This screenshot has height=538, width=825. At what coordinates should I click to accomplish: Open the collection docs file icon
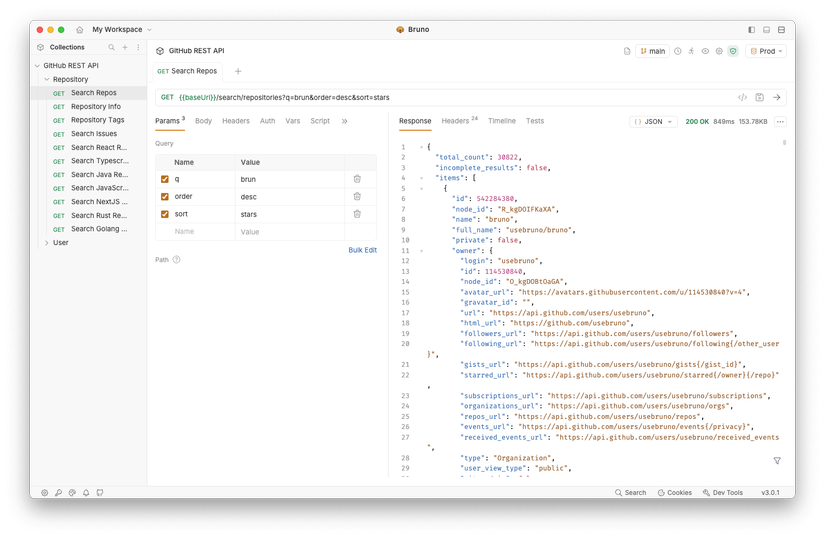tap(627, 51)
